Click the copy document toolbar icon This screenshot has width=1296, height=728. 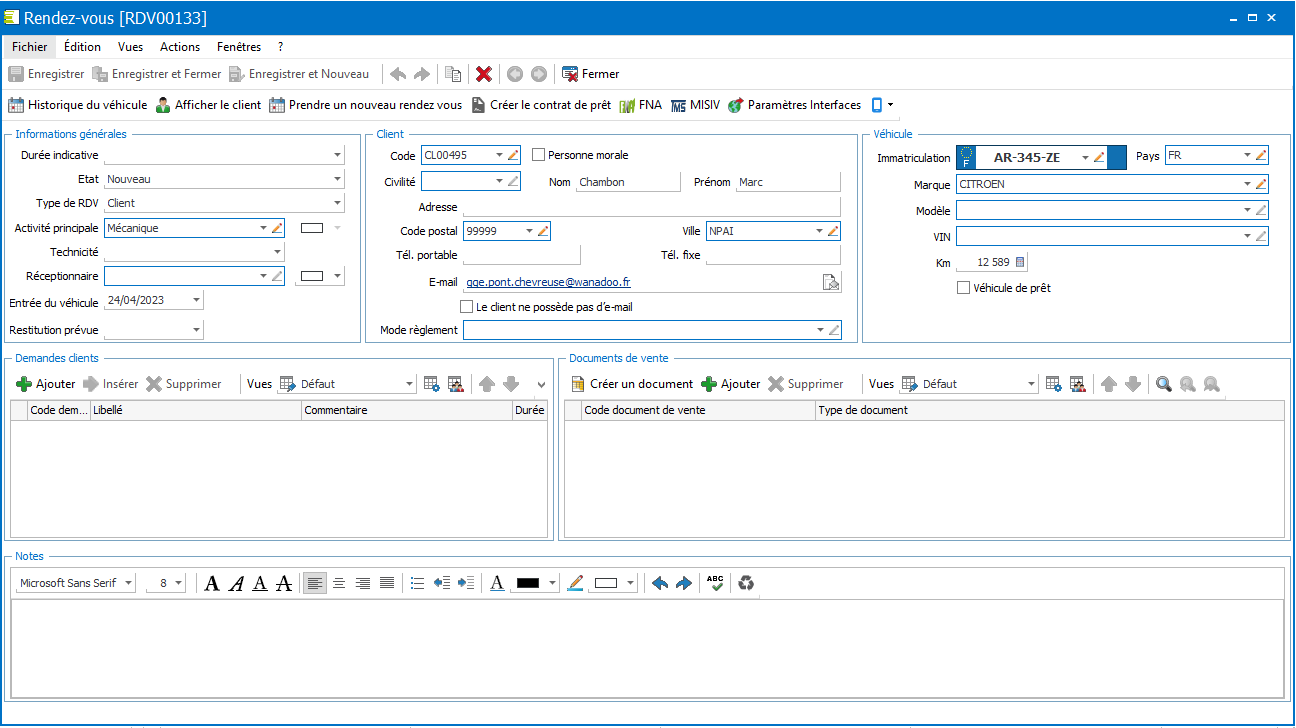(x=453, y=74)
